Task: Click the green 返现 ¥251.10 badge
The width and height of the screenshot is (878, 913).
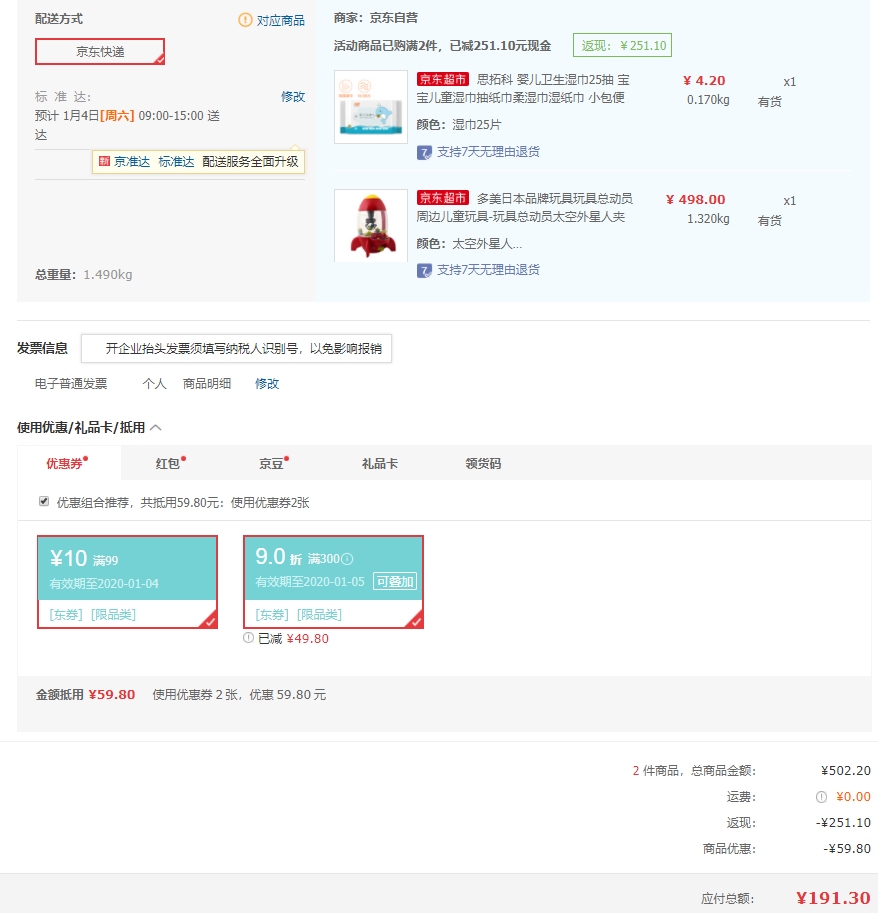Action: click(622, 45)
